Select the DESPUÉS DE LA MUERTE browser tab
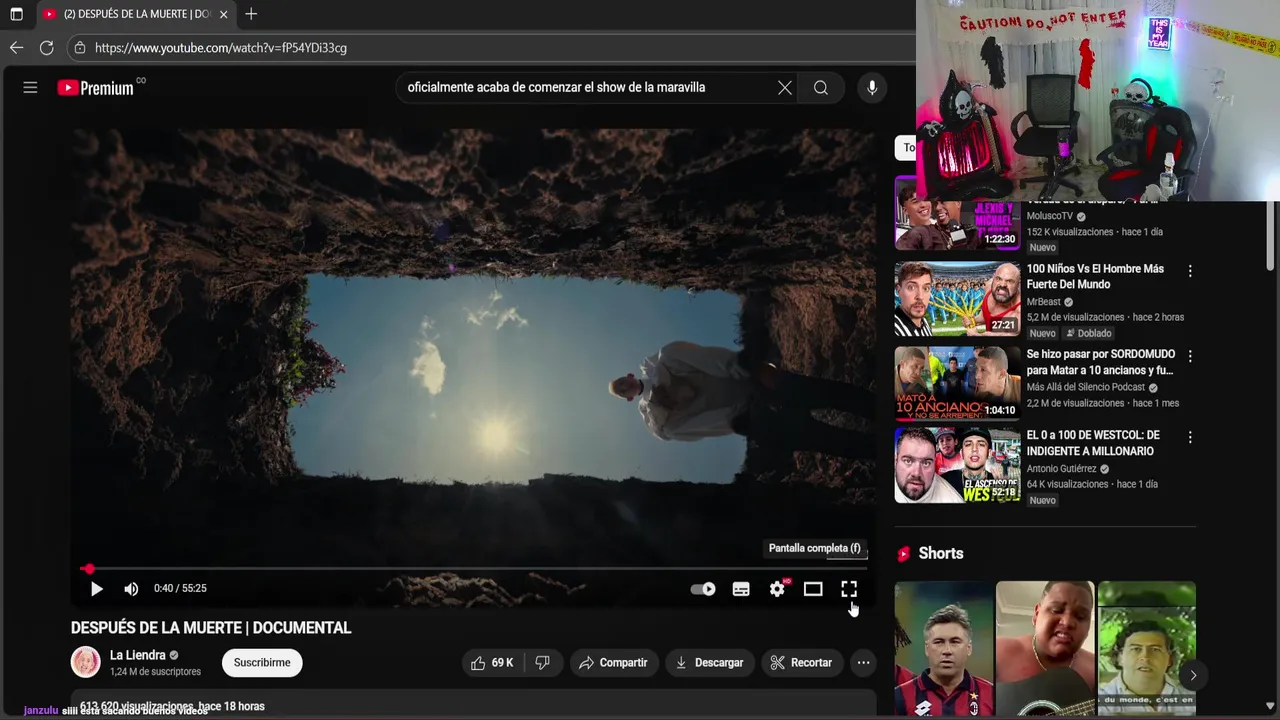Screen dimensions: 1280x720 point(136,14)
